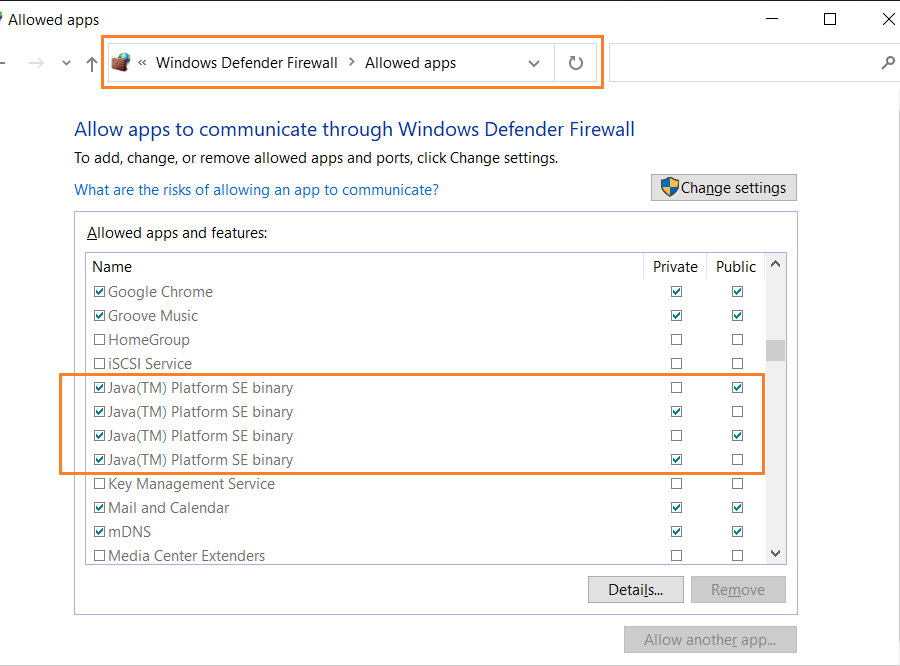The image size is (900, 666).
Task: Toggle Public checkbox for Mail and Calendar
Action: coord(738,508)
